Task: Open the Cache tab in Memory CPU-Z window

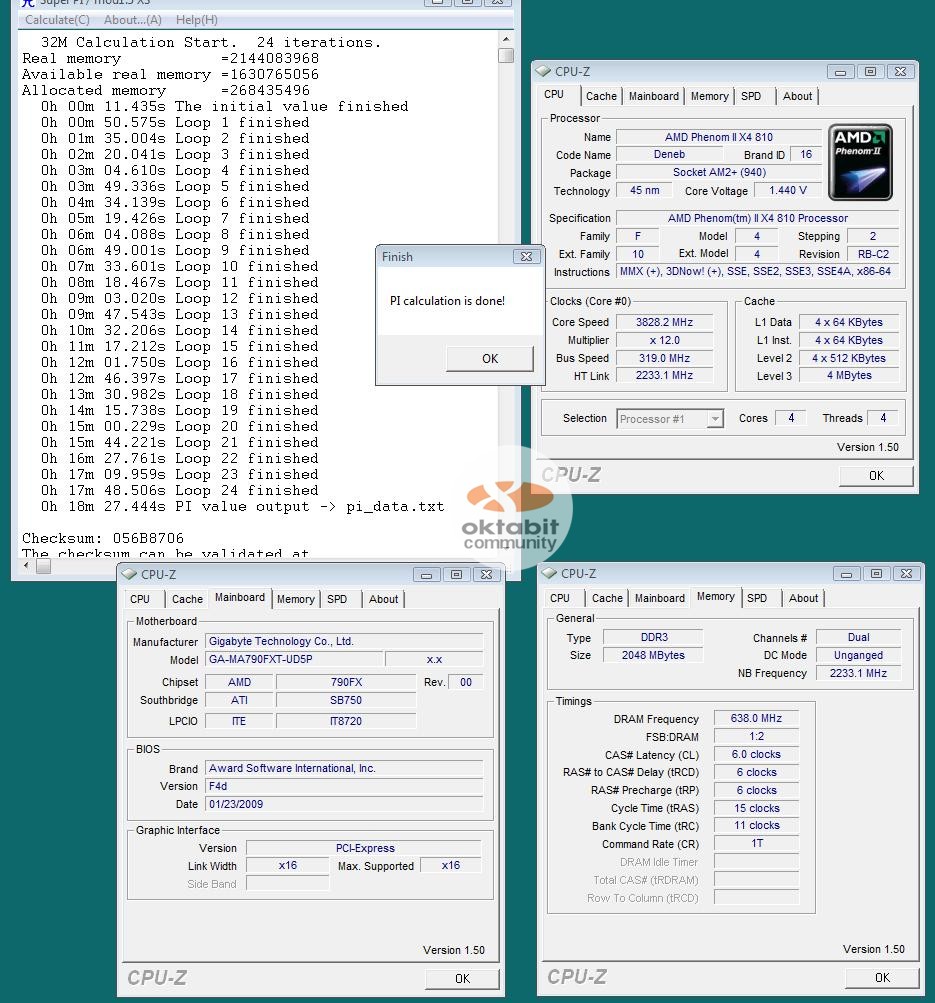Action: tap(607, 598)
